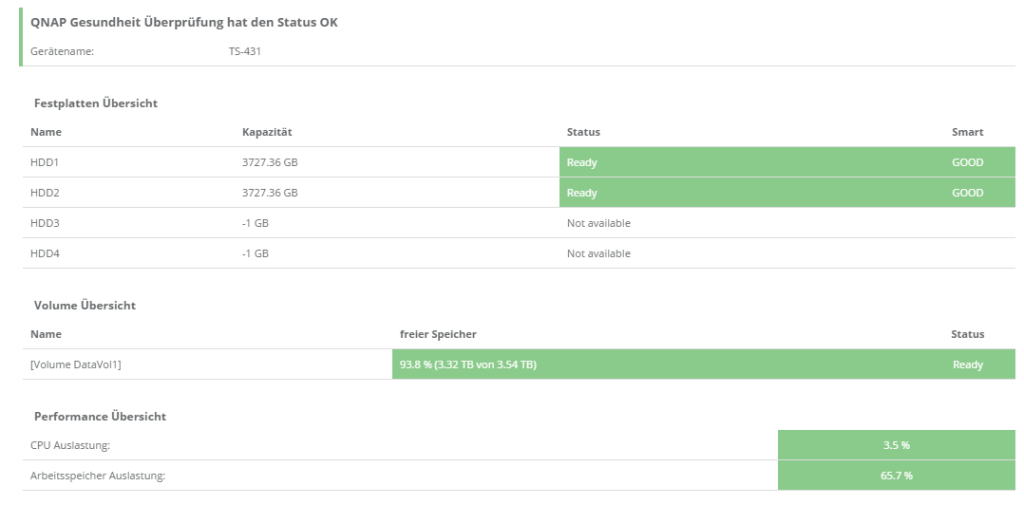Click the 3727.36 GB capacity of HDD2
The image size is (1024, 523).
[269, 193]
